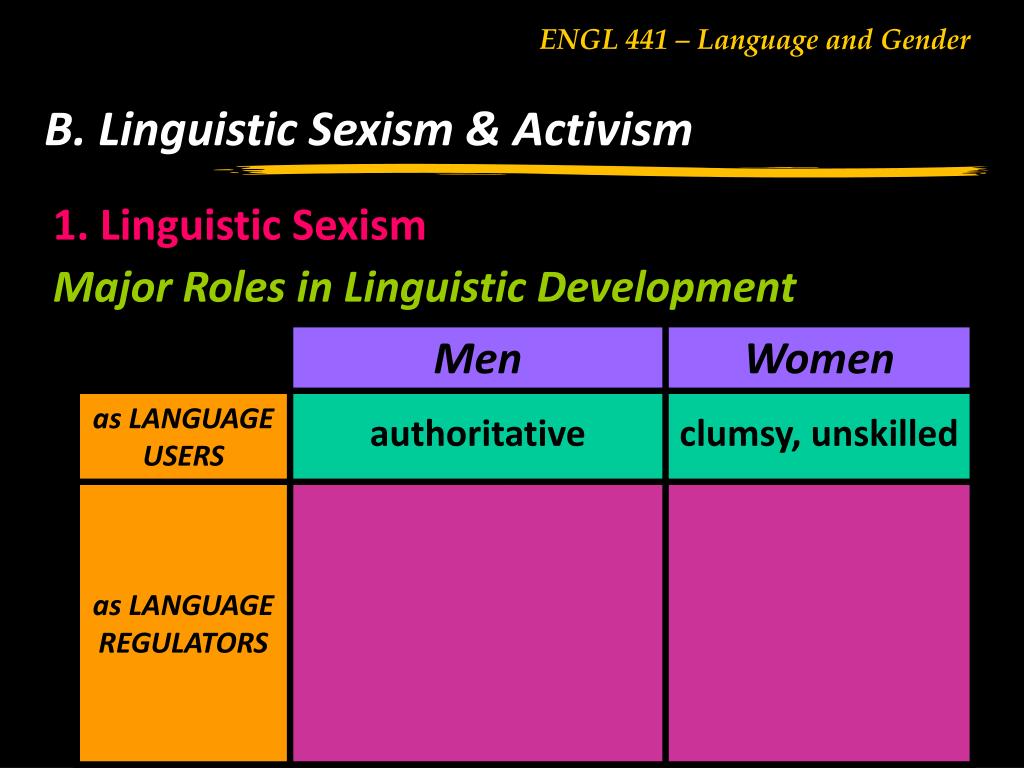The height and width of the screenshot is (768, 1024).
Task: Click the course header 'ENGL 441 – Language and Gender'
Action: point(755,40)
